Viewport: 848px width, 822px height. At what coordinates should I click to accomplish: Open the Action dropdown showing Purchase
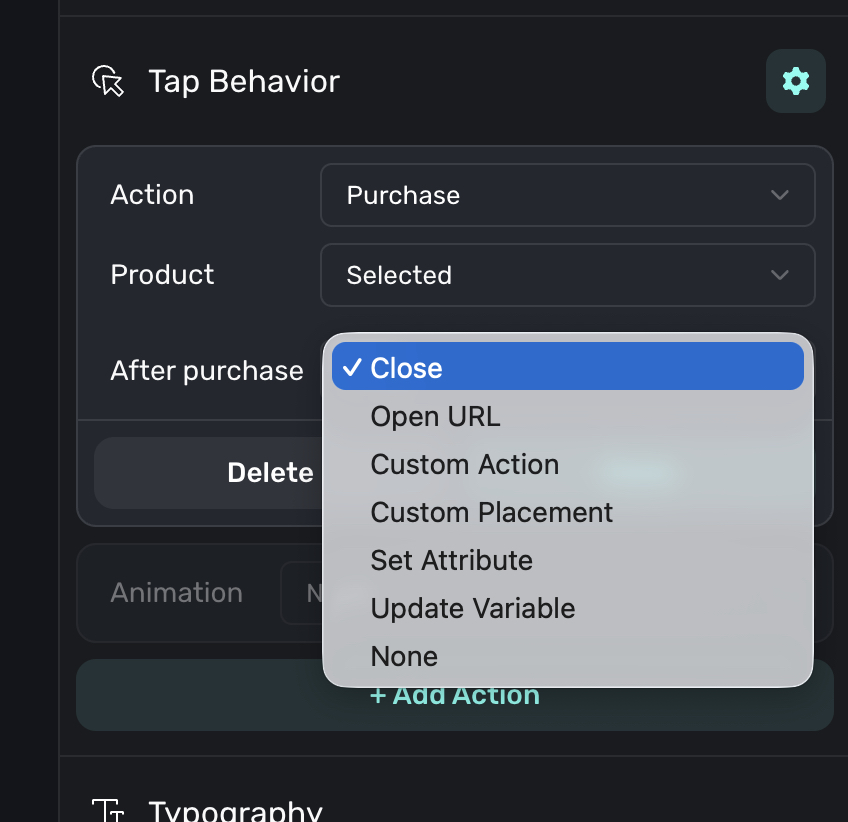coord(567,195)
